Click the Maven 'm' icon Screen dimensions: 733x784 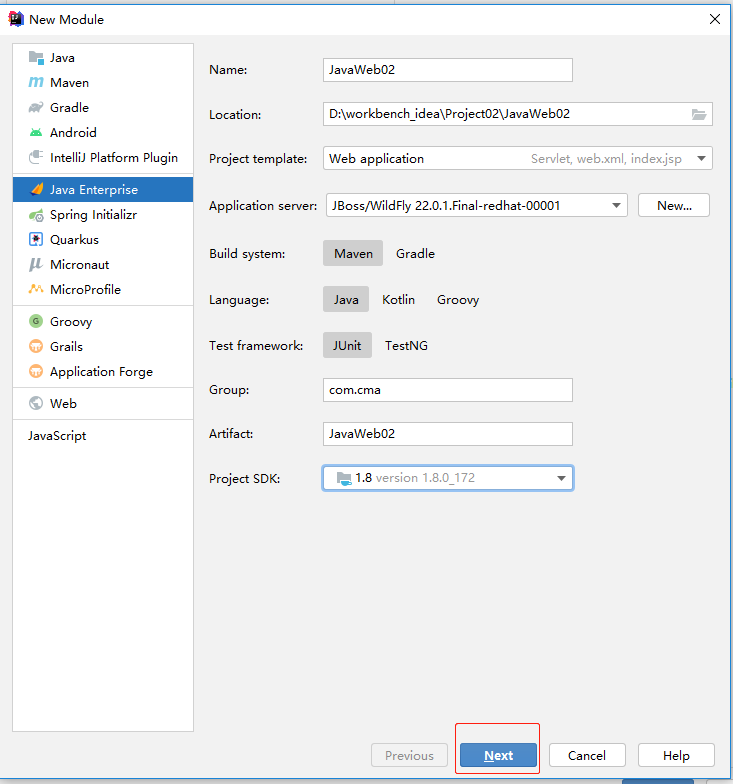[36, 82]
